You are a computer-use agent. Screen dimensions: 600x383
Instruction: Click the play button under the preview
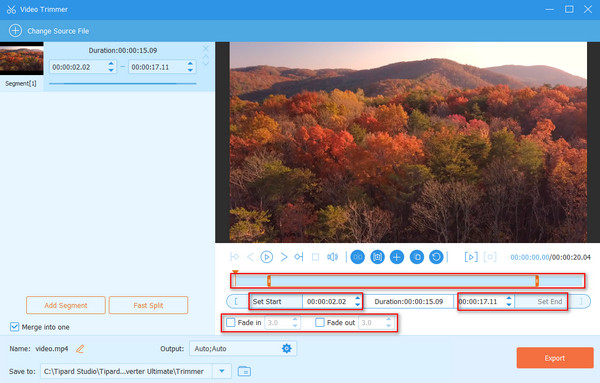(266, 257)
